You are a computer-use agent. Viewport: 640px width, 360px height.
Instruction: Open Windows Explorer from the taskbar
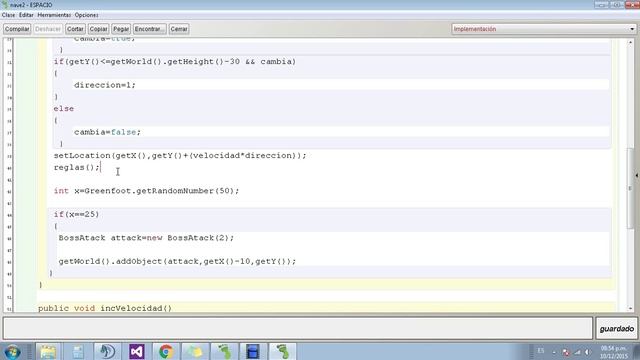[48, 351]
